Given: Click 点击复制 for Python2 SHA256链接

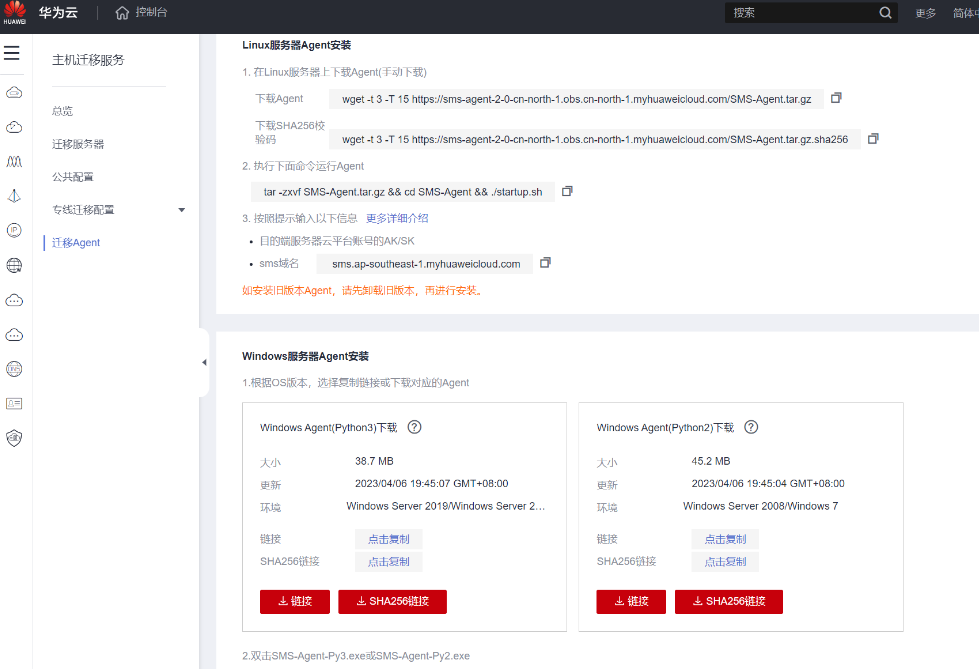Looking at the screenshot, I should pyautogui.click(x=725, y=562).
